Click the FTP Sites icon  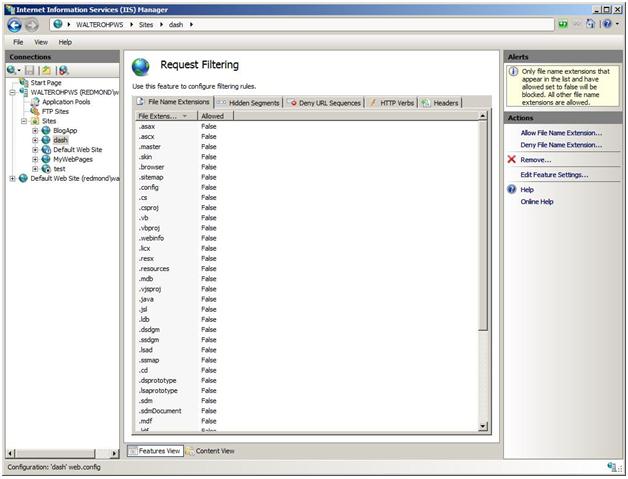[35, 111]
